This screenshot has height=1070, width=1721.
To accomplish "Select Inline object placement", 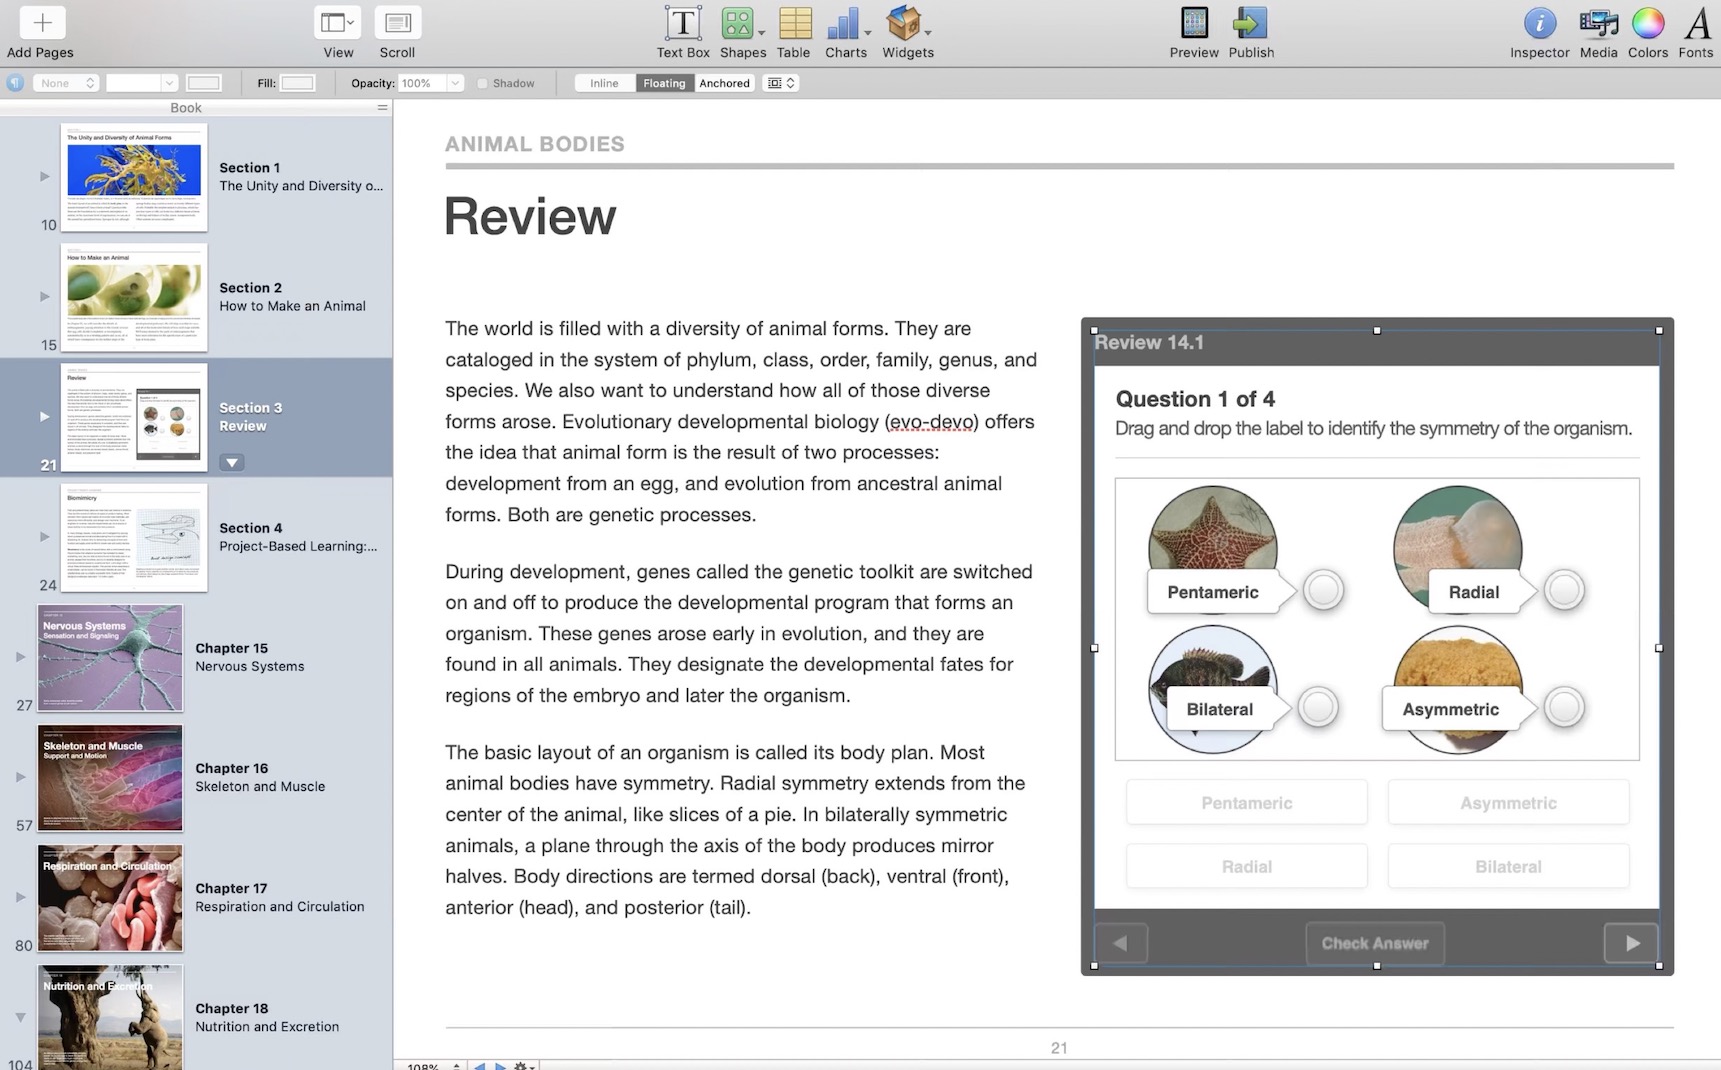I will [604, 83].
